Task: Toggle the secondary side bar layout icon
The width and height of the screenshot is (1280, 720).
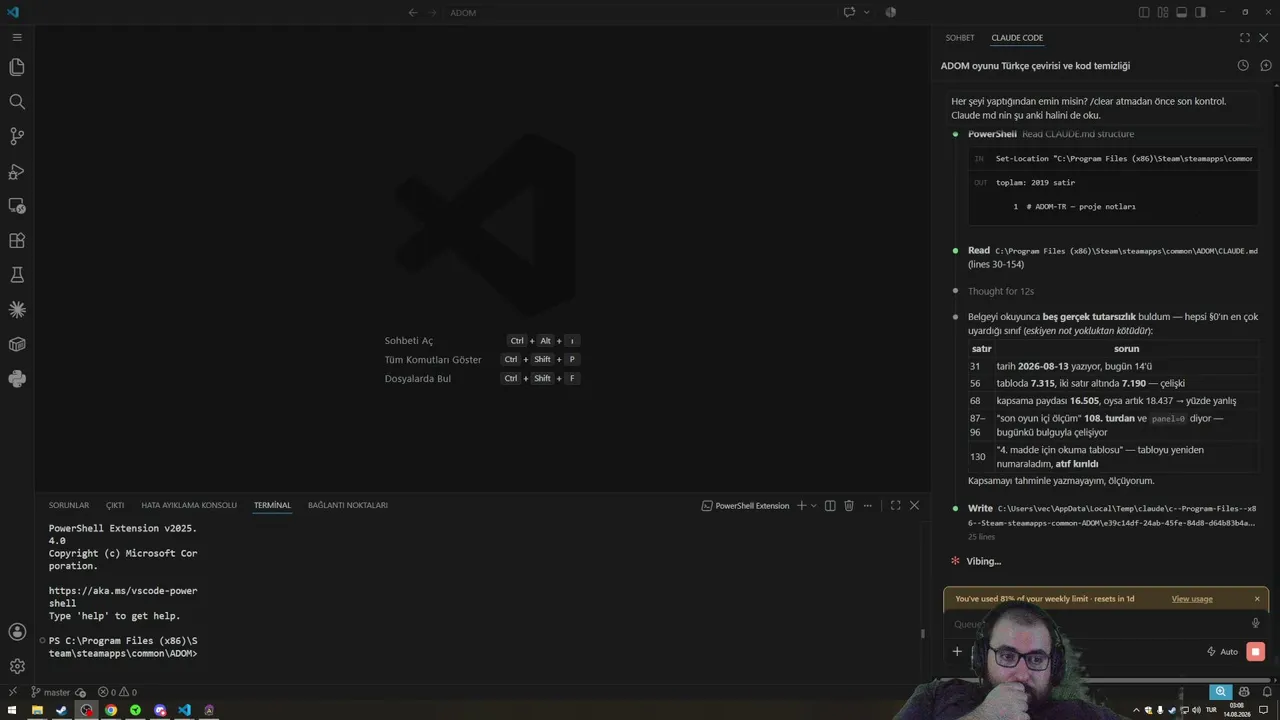Action: click(x=1200, y=12)
